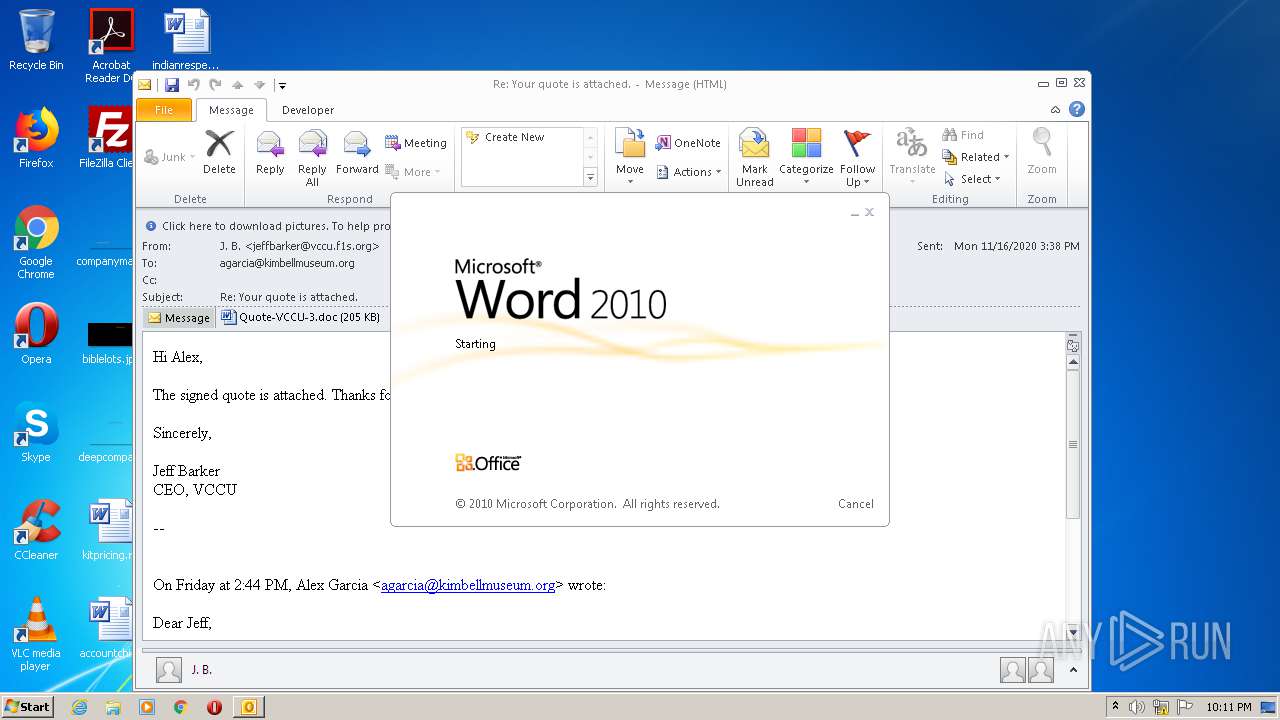The image size is (1280, 720).
Task: Open the Junk dropdown
Action: point(169,157)
